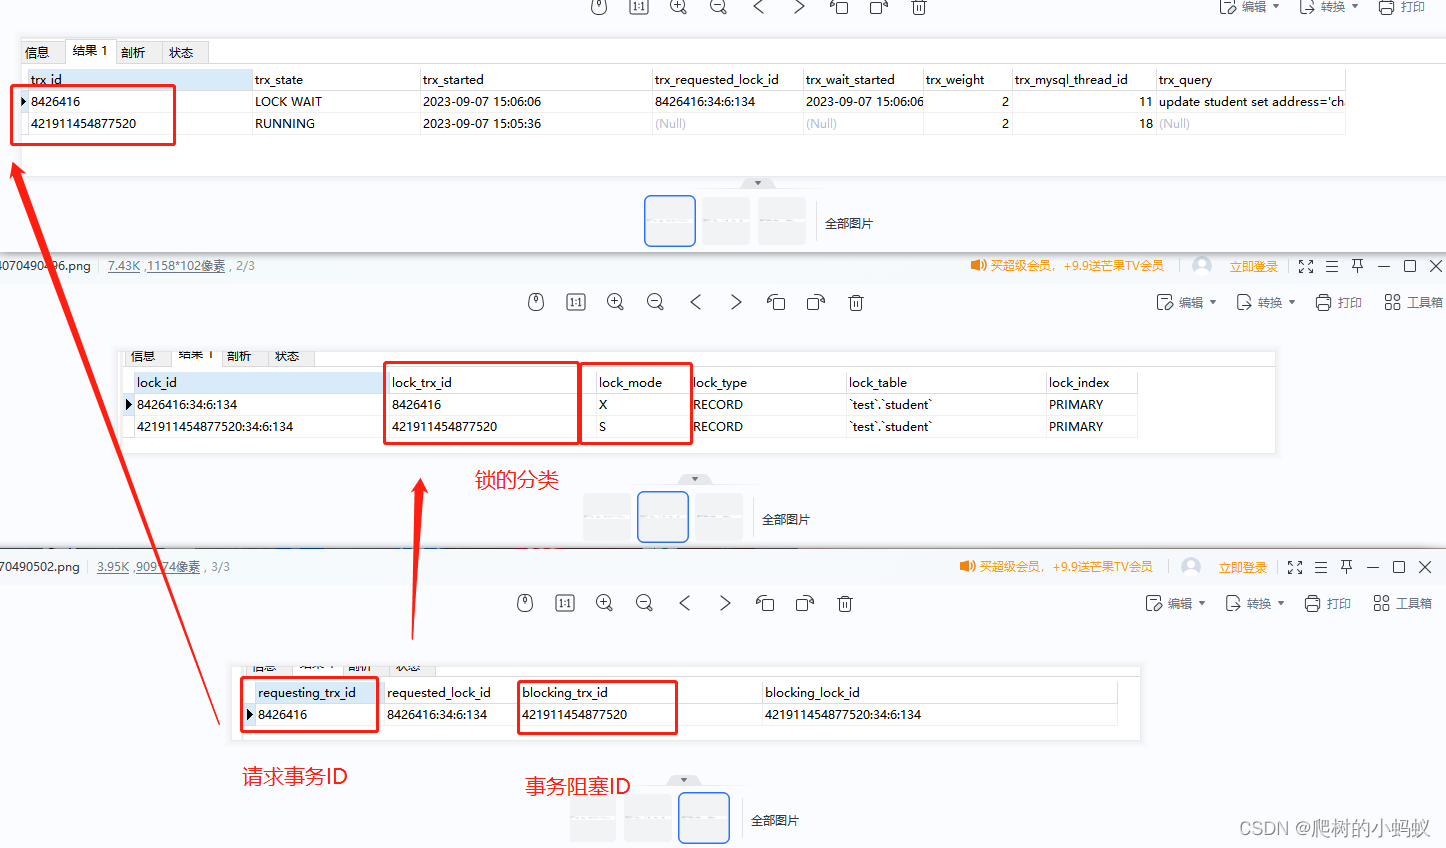Select the third thumbnail in 2/3 viewer
The height and width of the screenshot is (848, 1446).
coord(719,517)
